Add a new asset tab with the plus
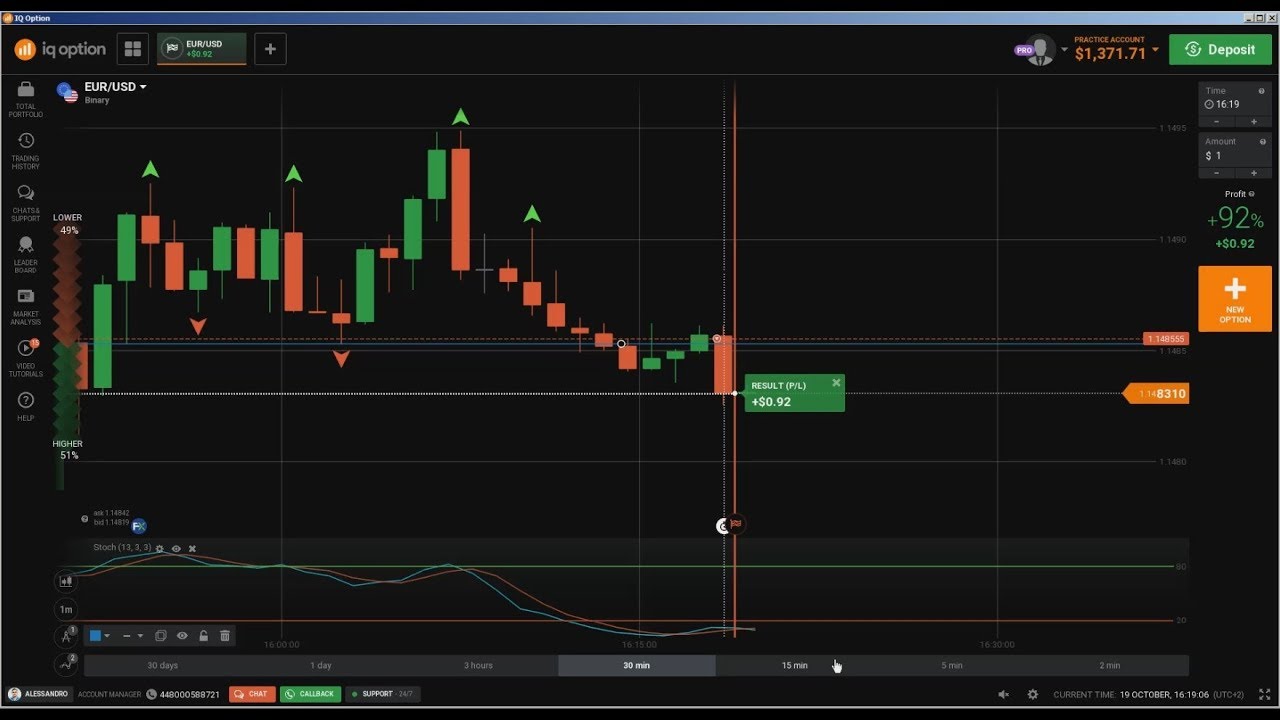Viewport: 1280px width, 720px height. pos(270,49)
